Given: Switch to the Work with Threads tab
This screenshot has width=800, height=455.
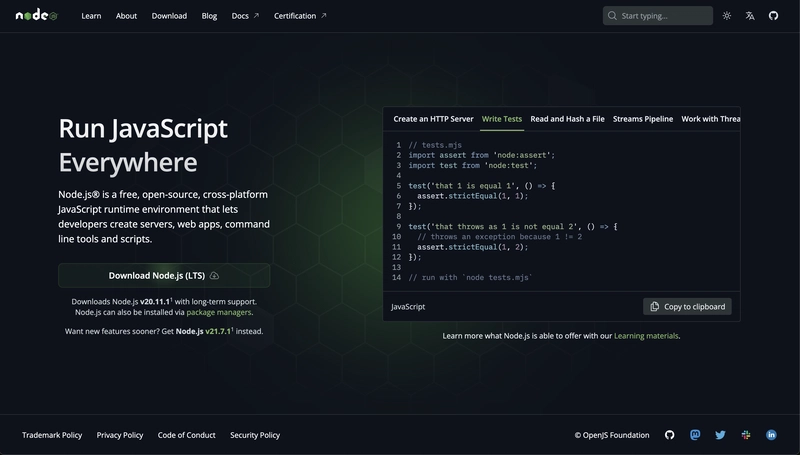Looking at the screenshot, I should click(x=711, y=119).
